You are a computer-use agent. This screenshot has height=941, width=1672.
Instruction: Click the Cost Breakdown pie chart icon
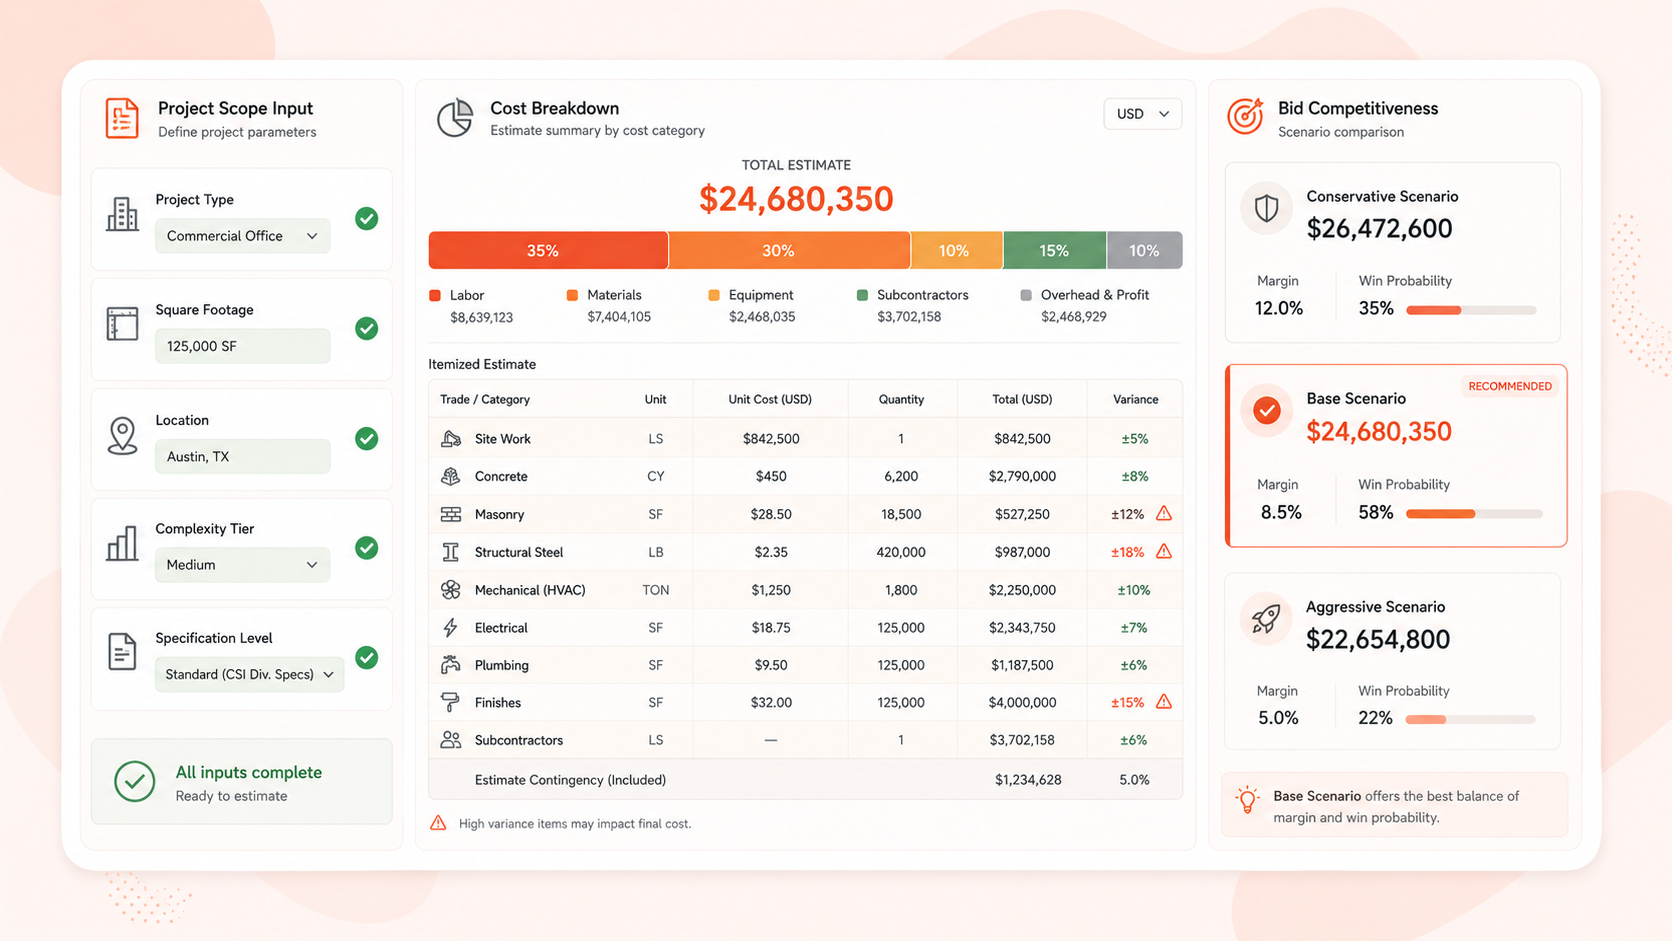pyautogui.click(x=455, y=118)
